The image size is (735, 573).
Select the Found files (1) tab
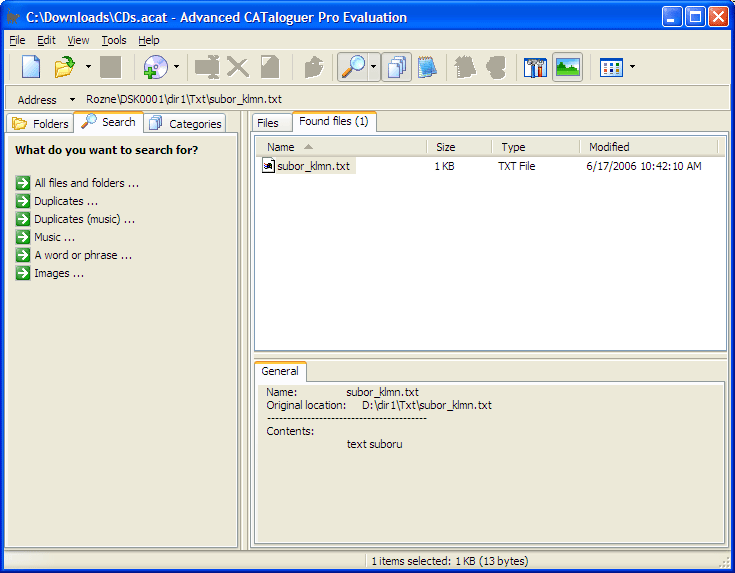[334, 121]
